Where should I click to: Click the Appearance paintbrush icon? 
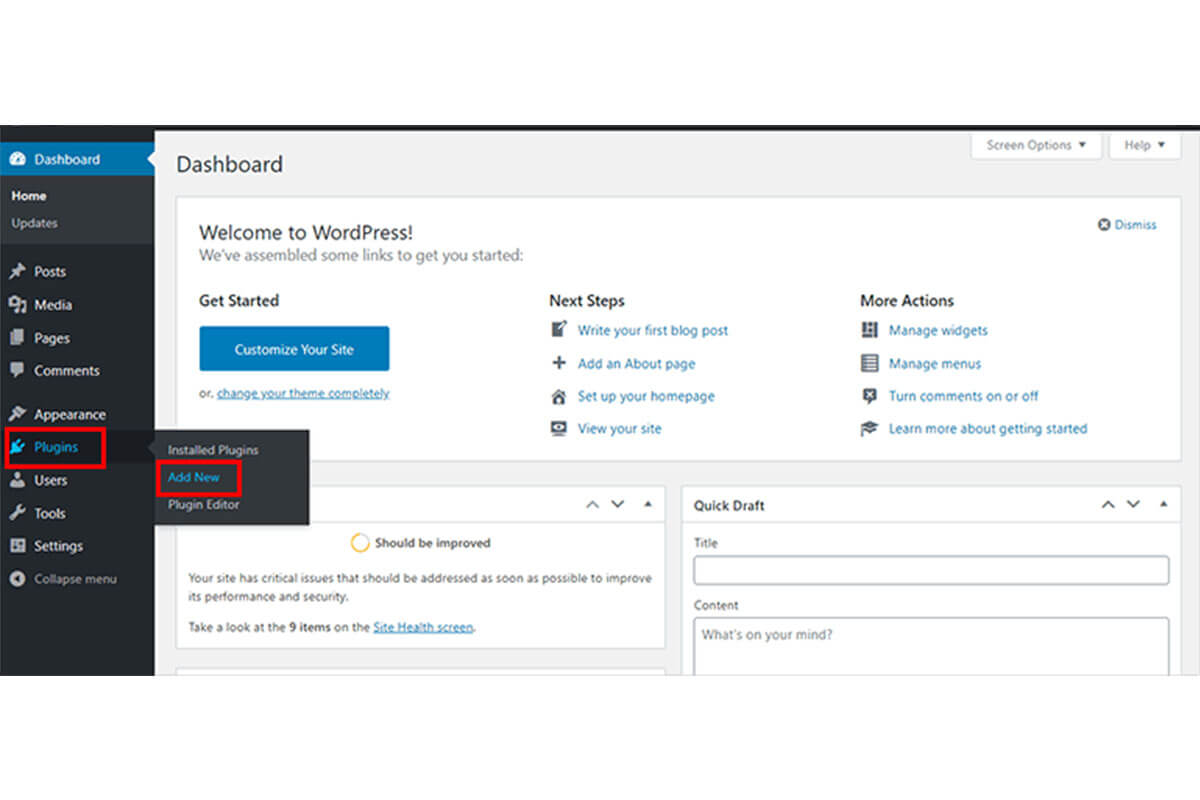pos(17,414)
